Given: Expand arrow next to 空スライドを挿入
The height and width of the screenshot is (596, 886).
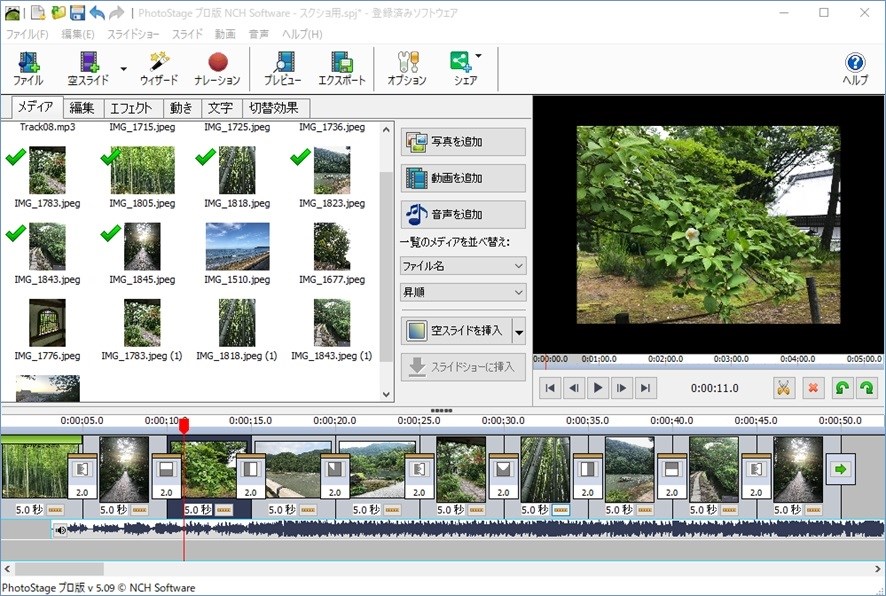Looking at the screenshot, I should pyautogui.click(x=518, y=331).
